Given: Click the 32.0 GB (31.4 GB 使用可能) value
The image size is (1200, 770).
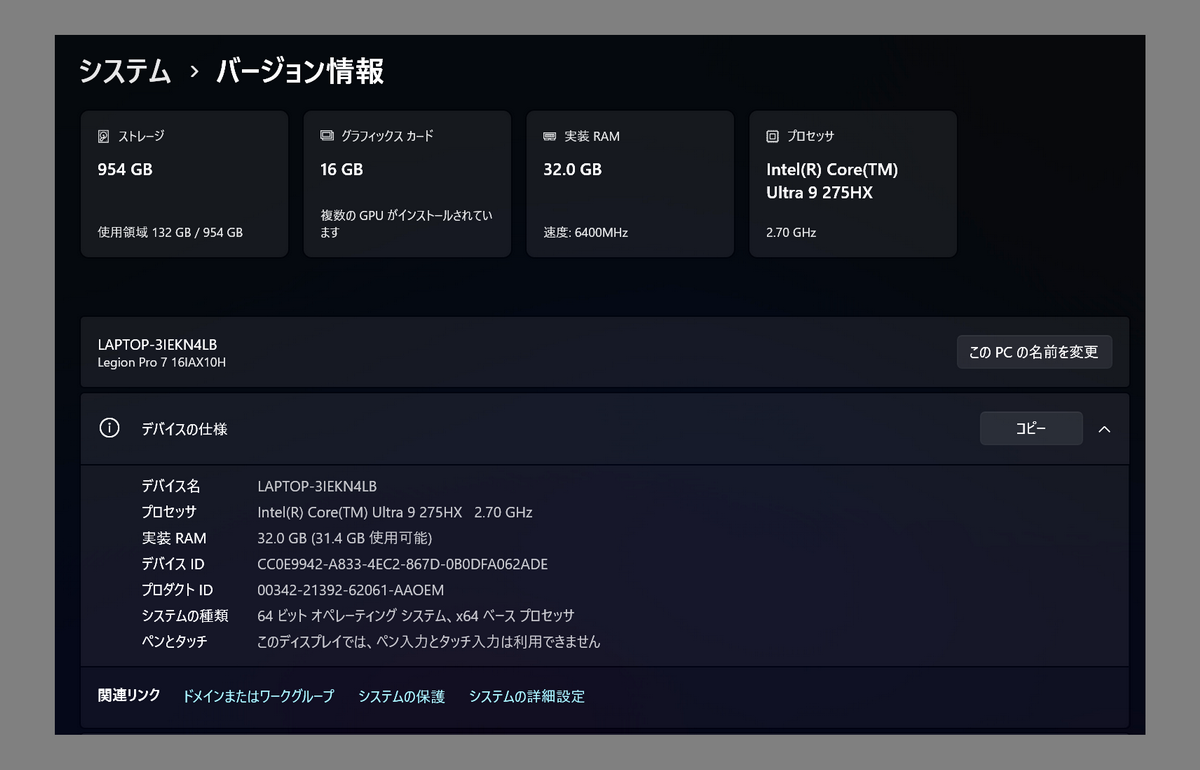Looking at the screenshot, I should [344, 538].
